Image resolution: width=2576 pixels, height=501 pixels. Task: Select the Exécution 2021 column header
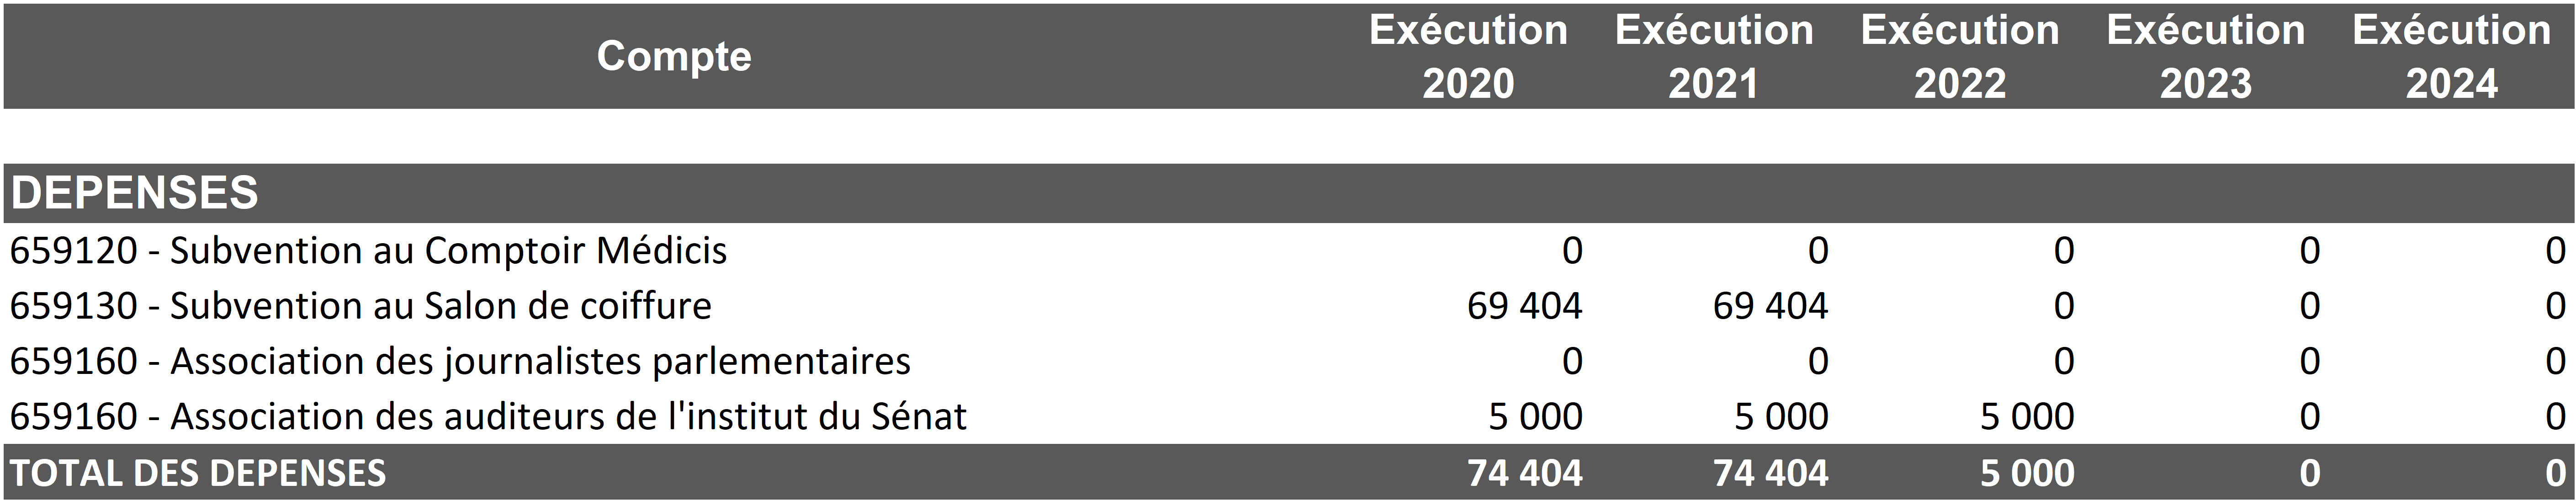coord(1713,56)
